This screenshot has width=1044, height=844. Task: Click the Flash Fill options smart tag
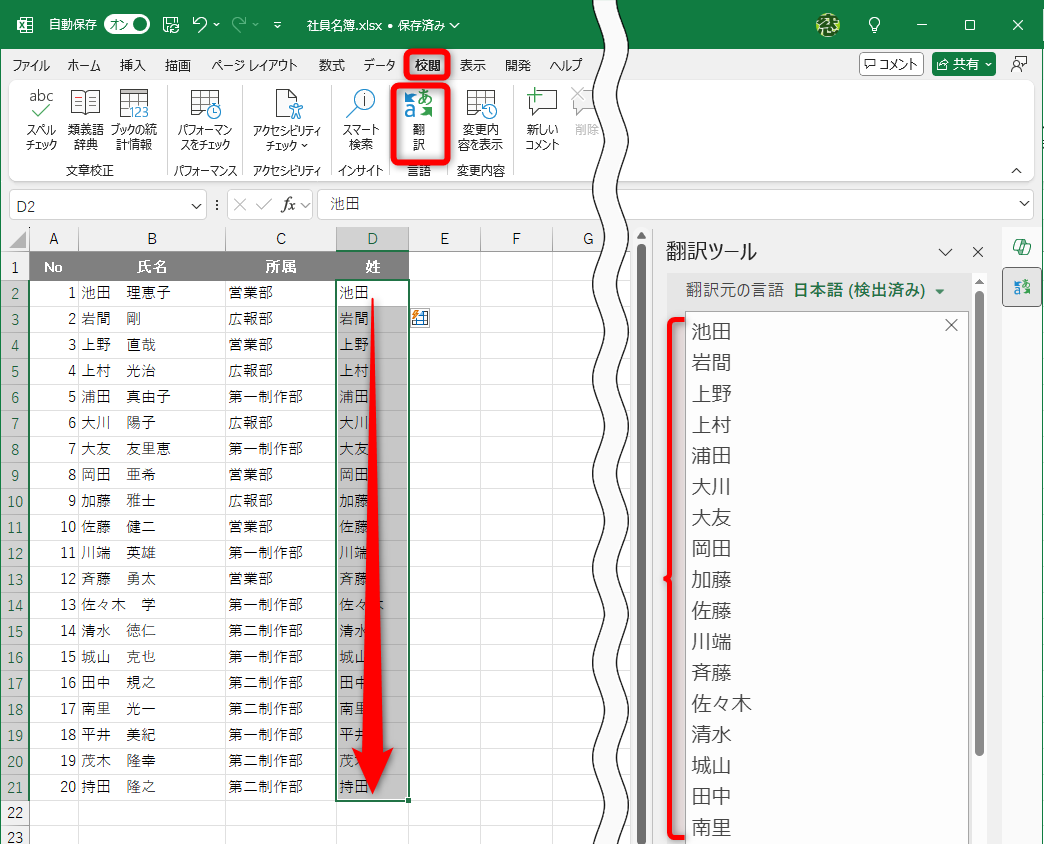pos(420,317)
